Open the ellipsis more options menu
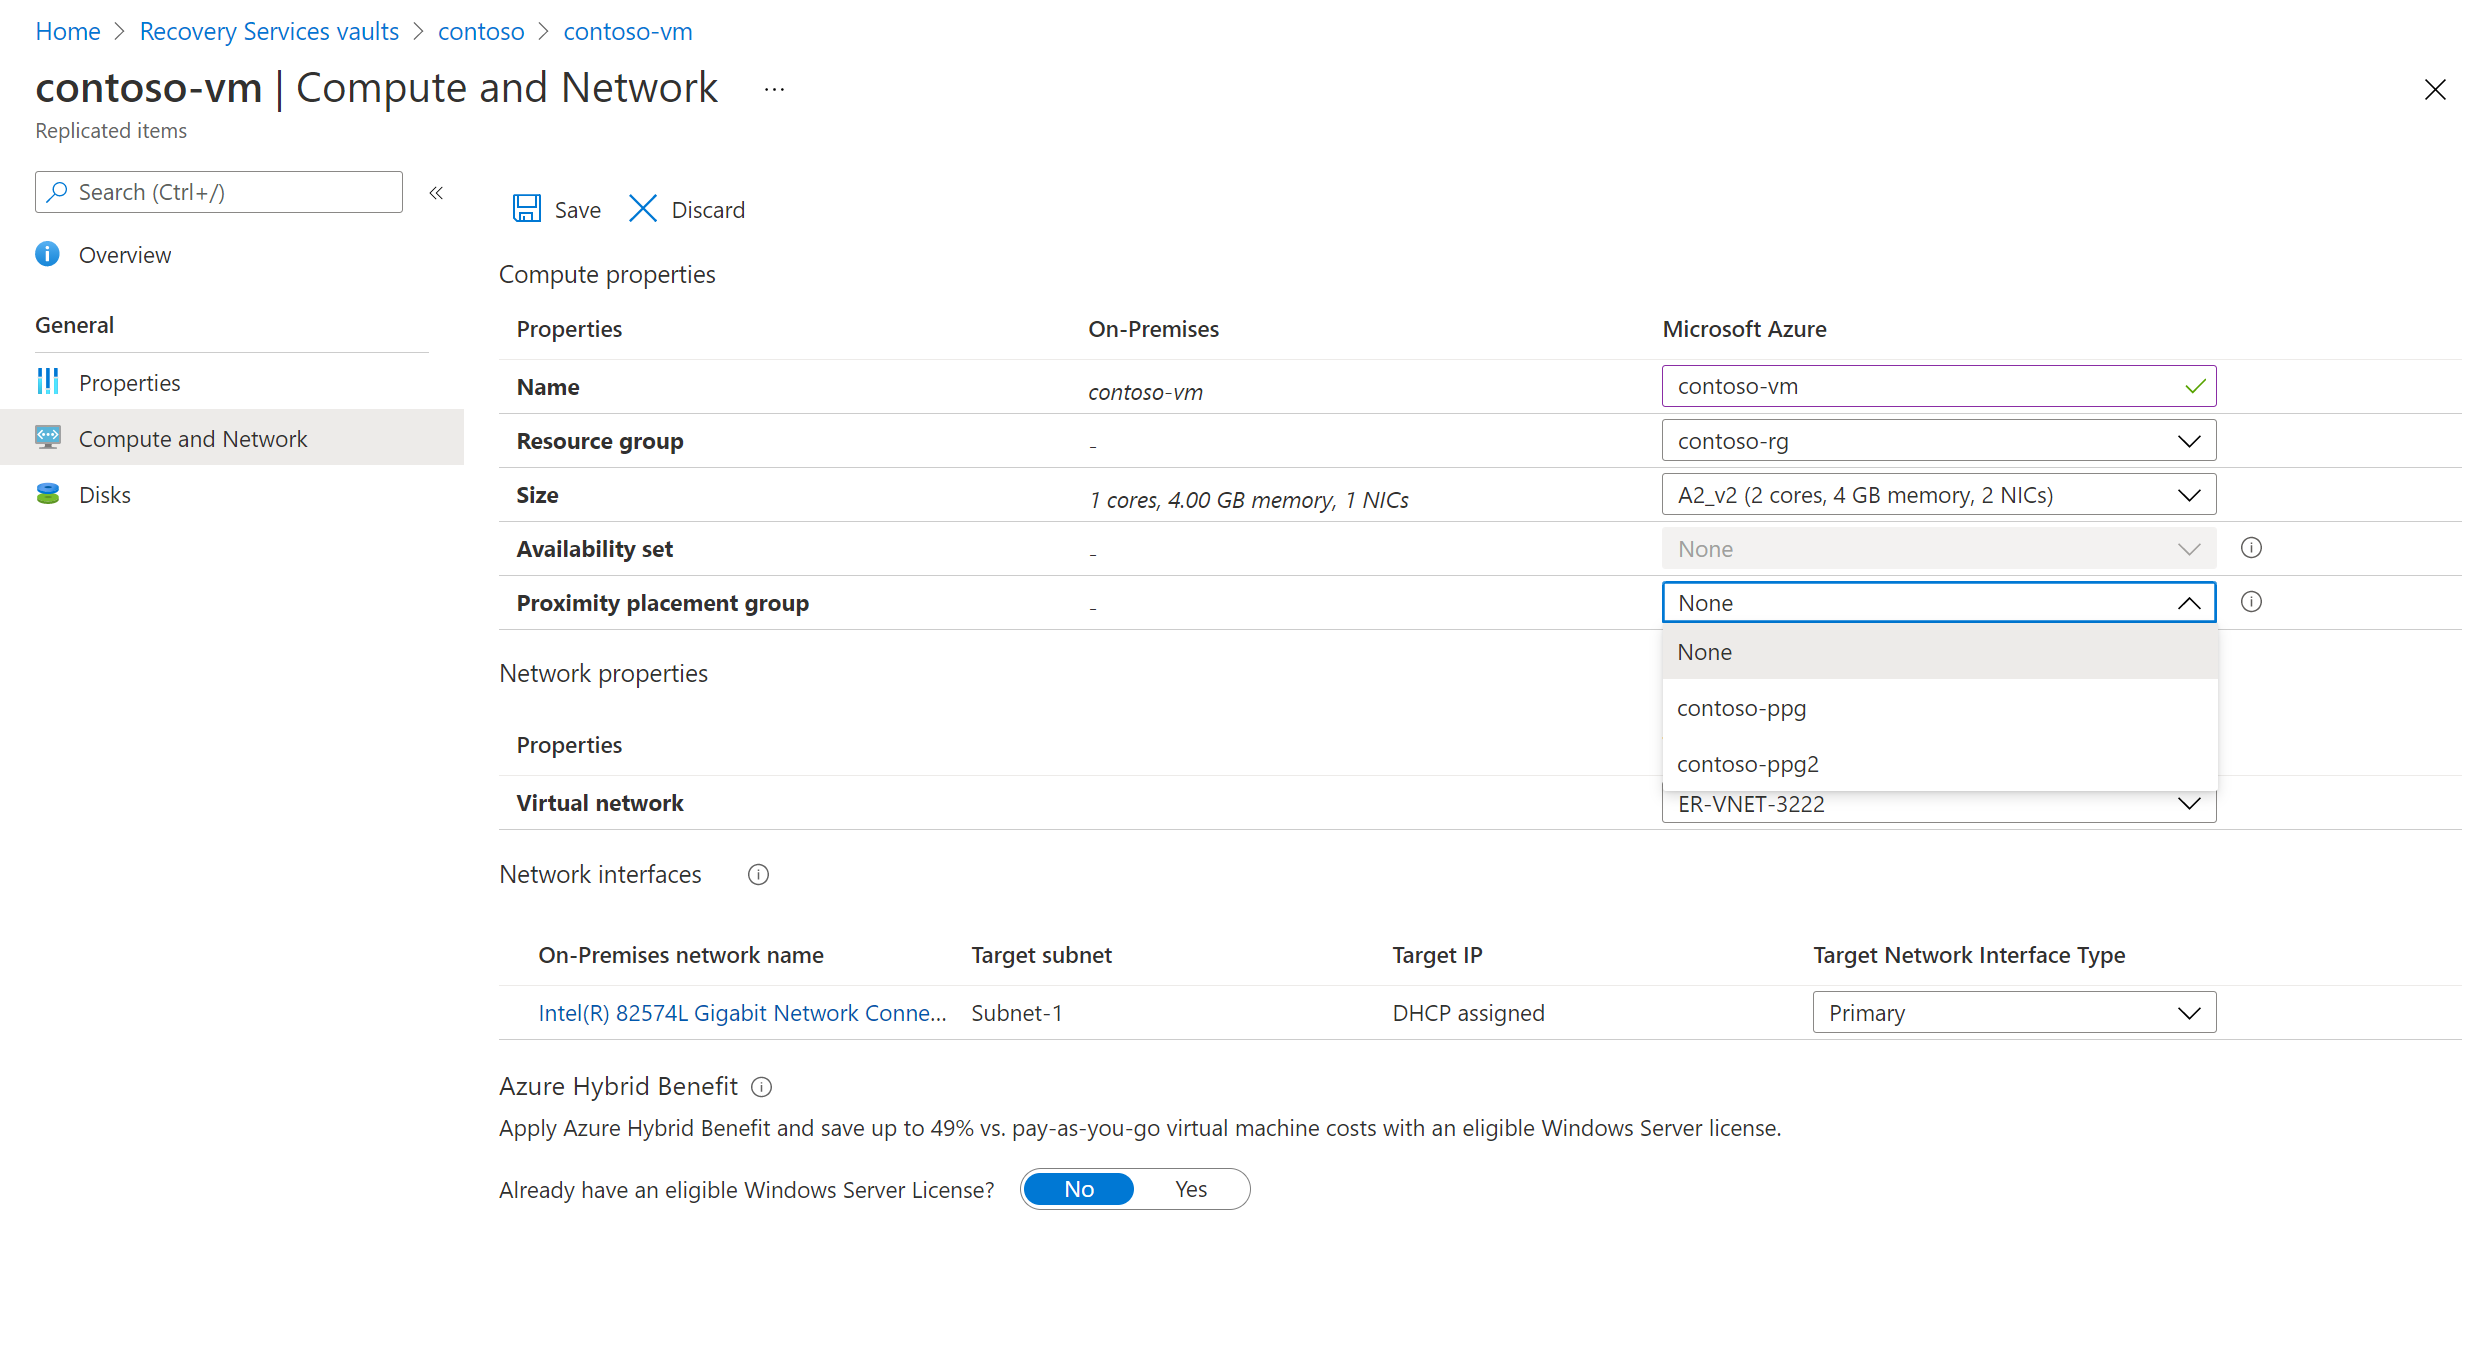The width and height of the screenshot is (2481, 1347). click(774, 90)
